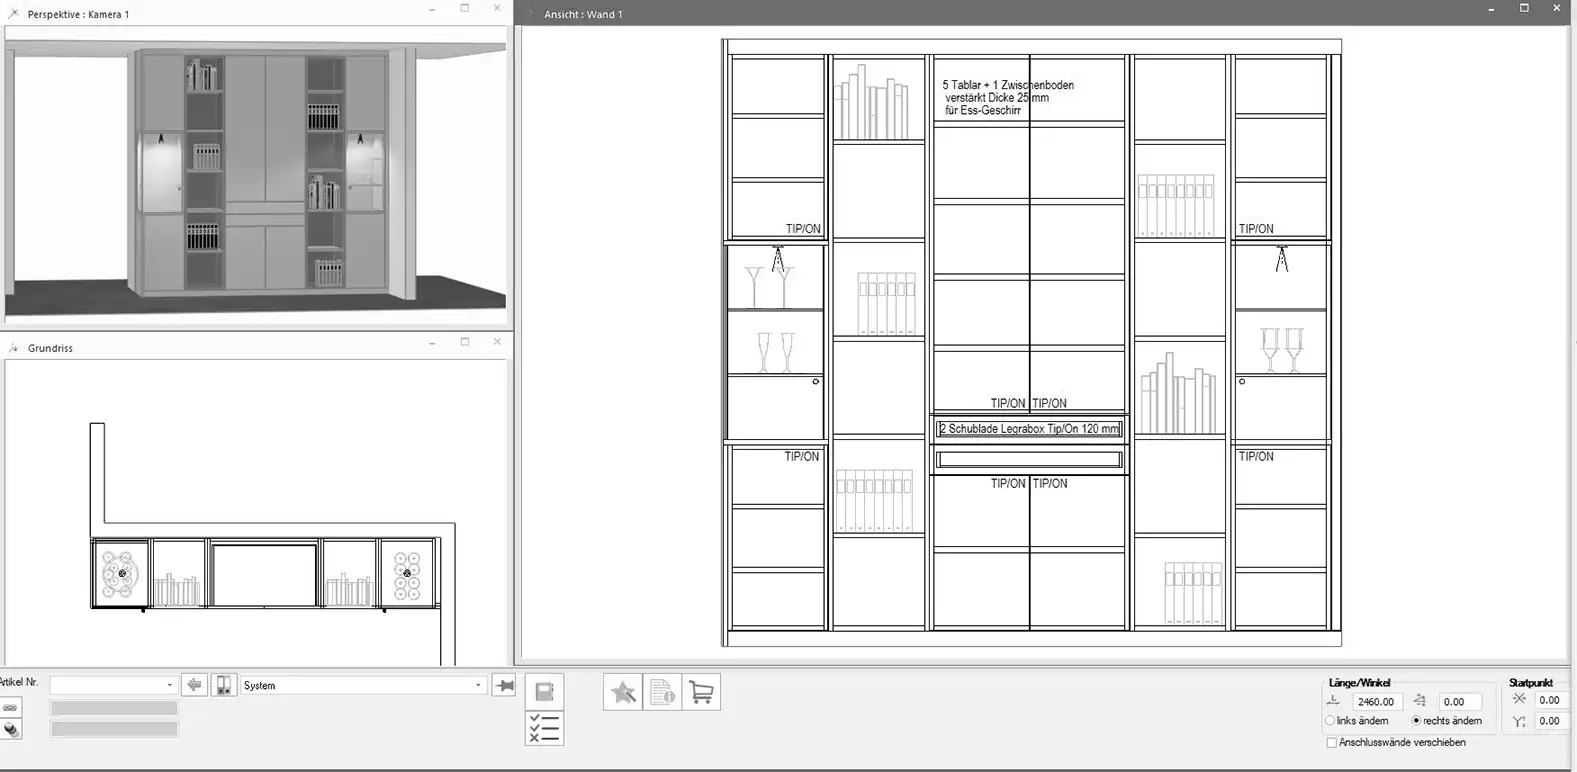
Task: Click the pin icon after the System dropdown
Action: point(505,685)
